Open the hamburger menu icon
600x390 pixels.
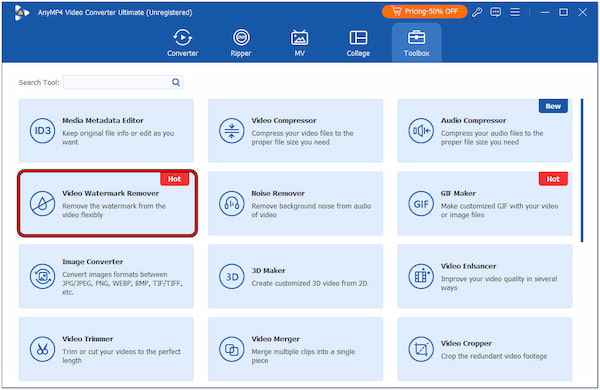tap(515, 12)
